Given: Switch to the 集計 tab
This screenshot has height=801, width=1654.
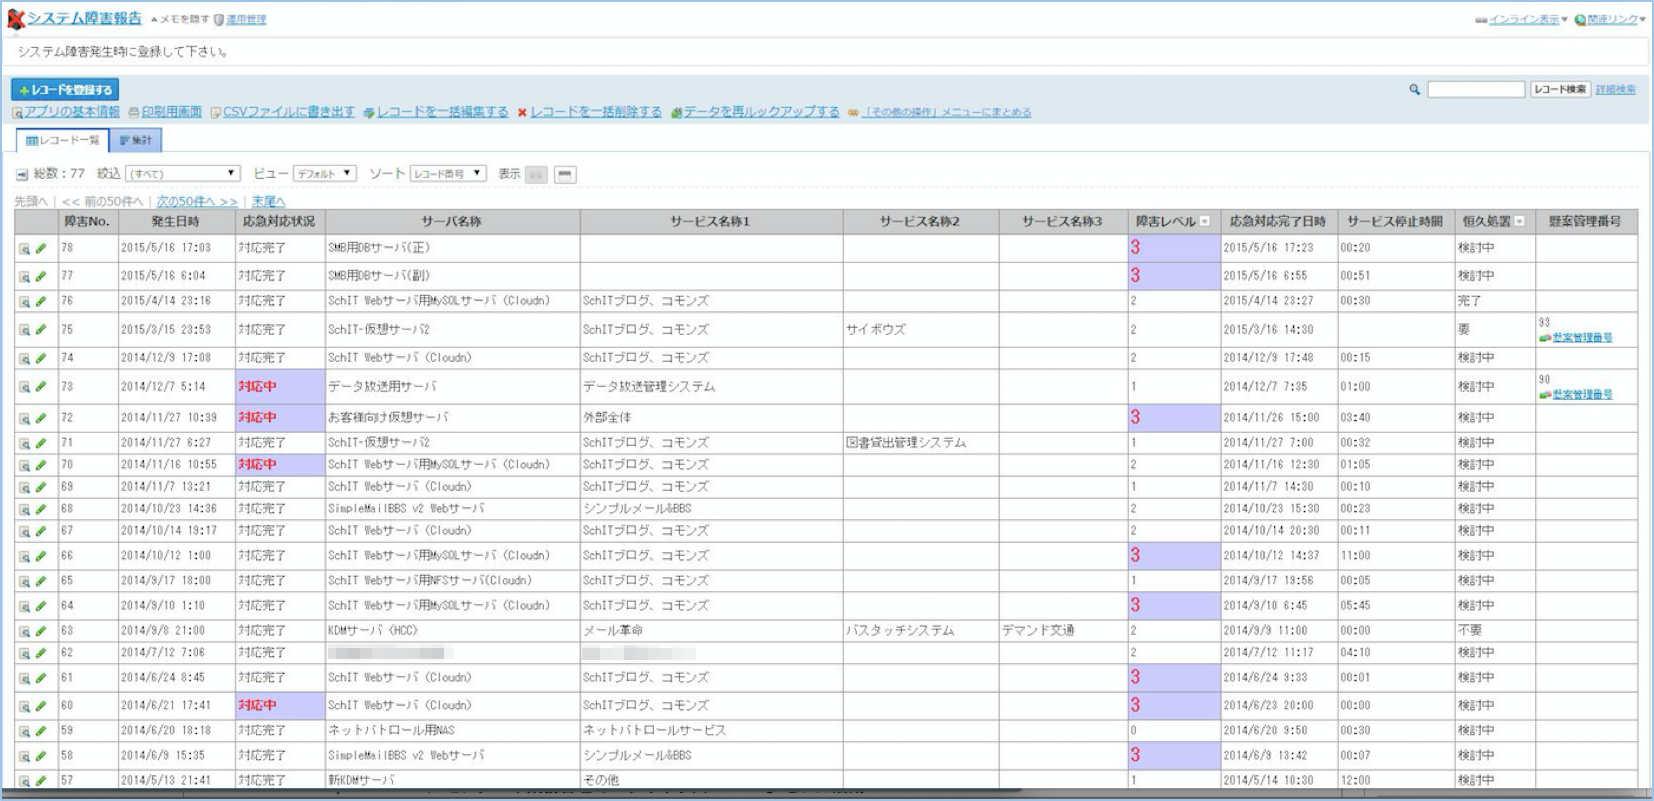Looking at the screenshot, I should 136,141.
